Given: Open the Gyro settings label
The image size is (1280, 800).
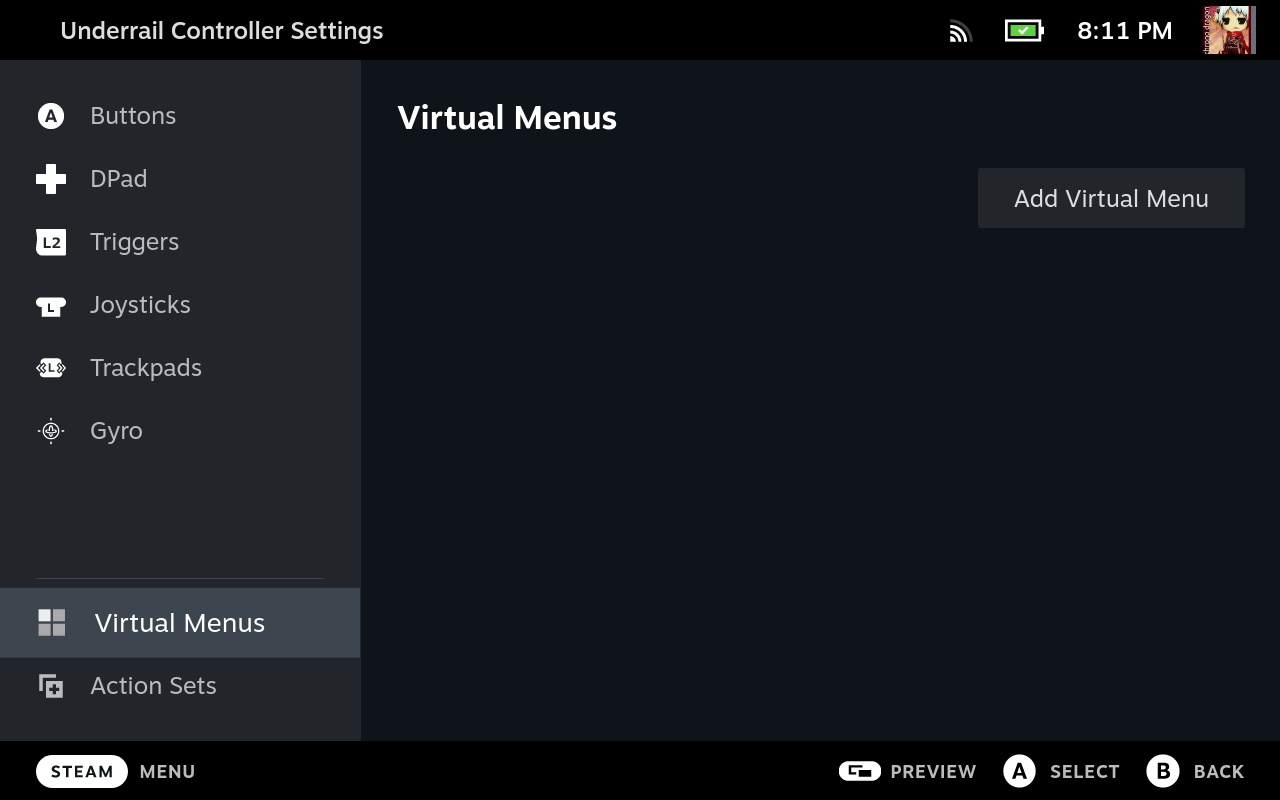Looking at the screenshot, I should (116, 431).
